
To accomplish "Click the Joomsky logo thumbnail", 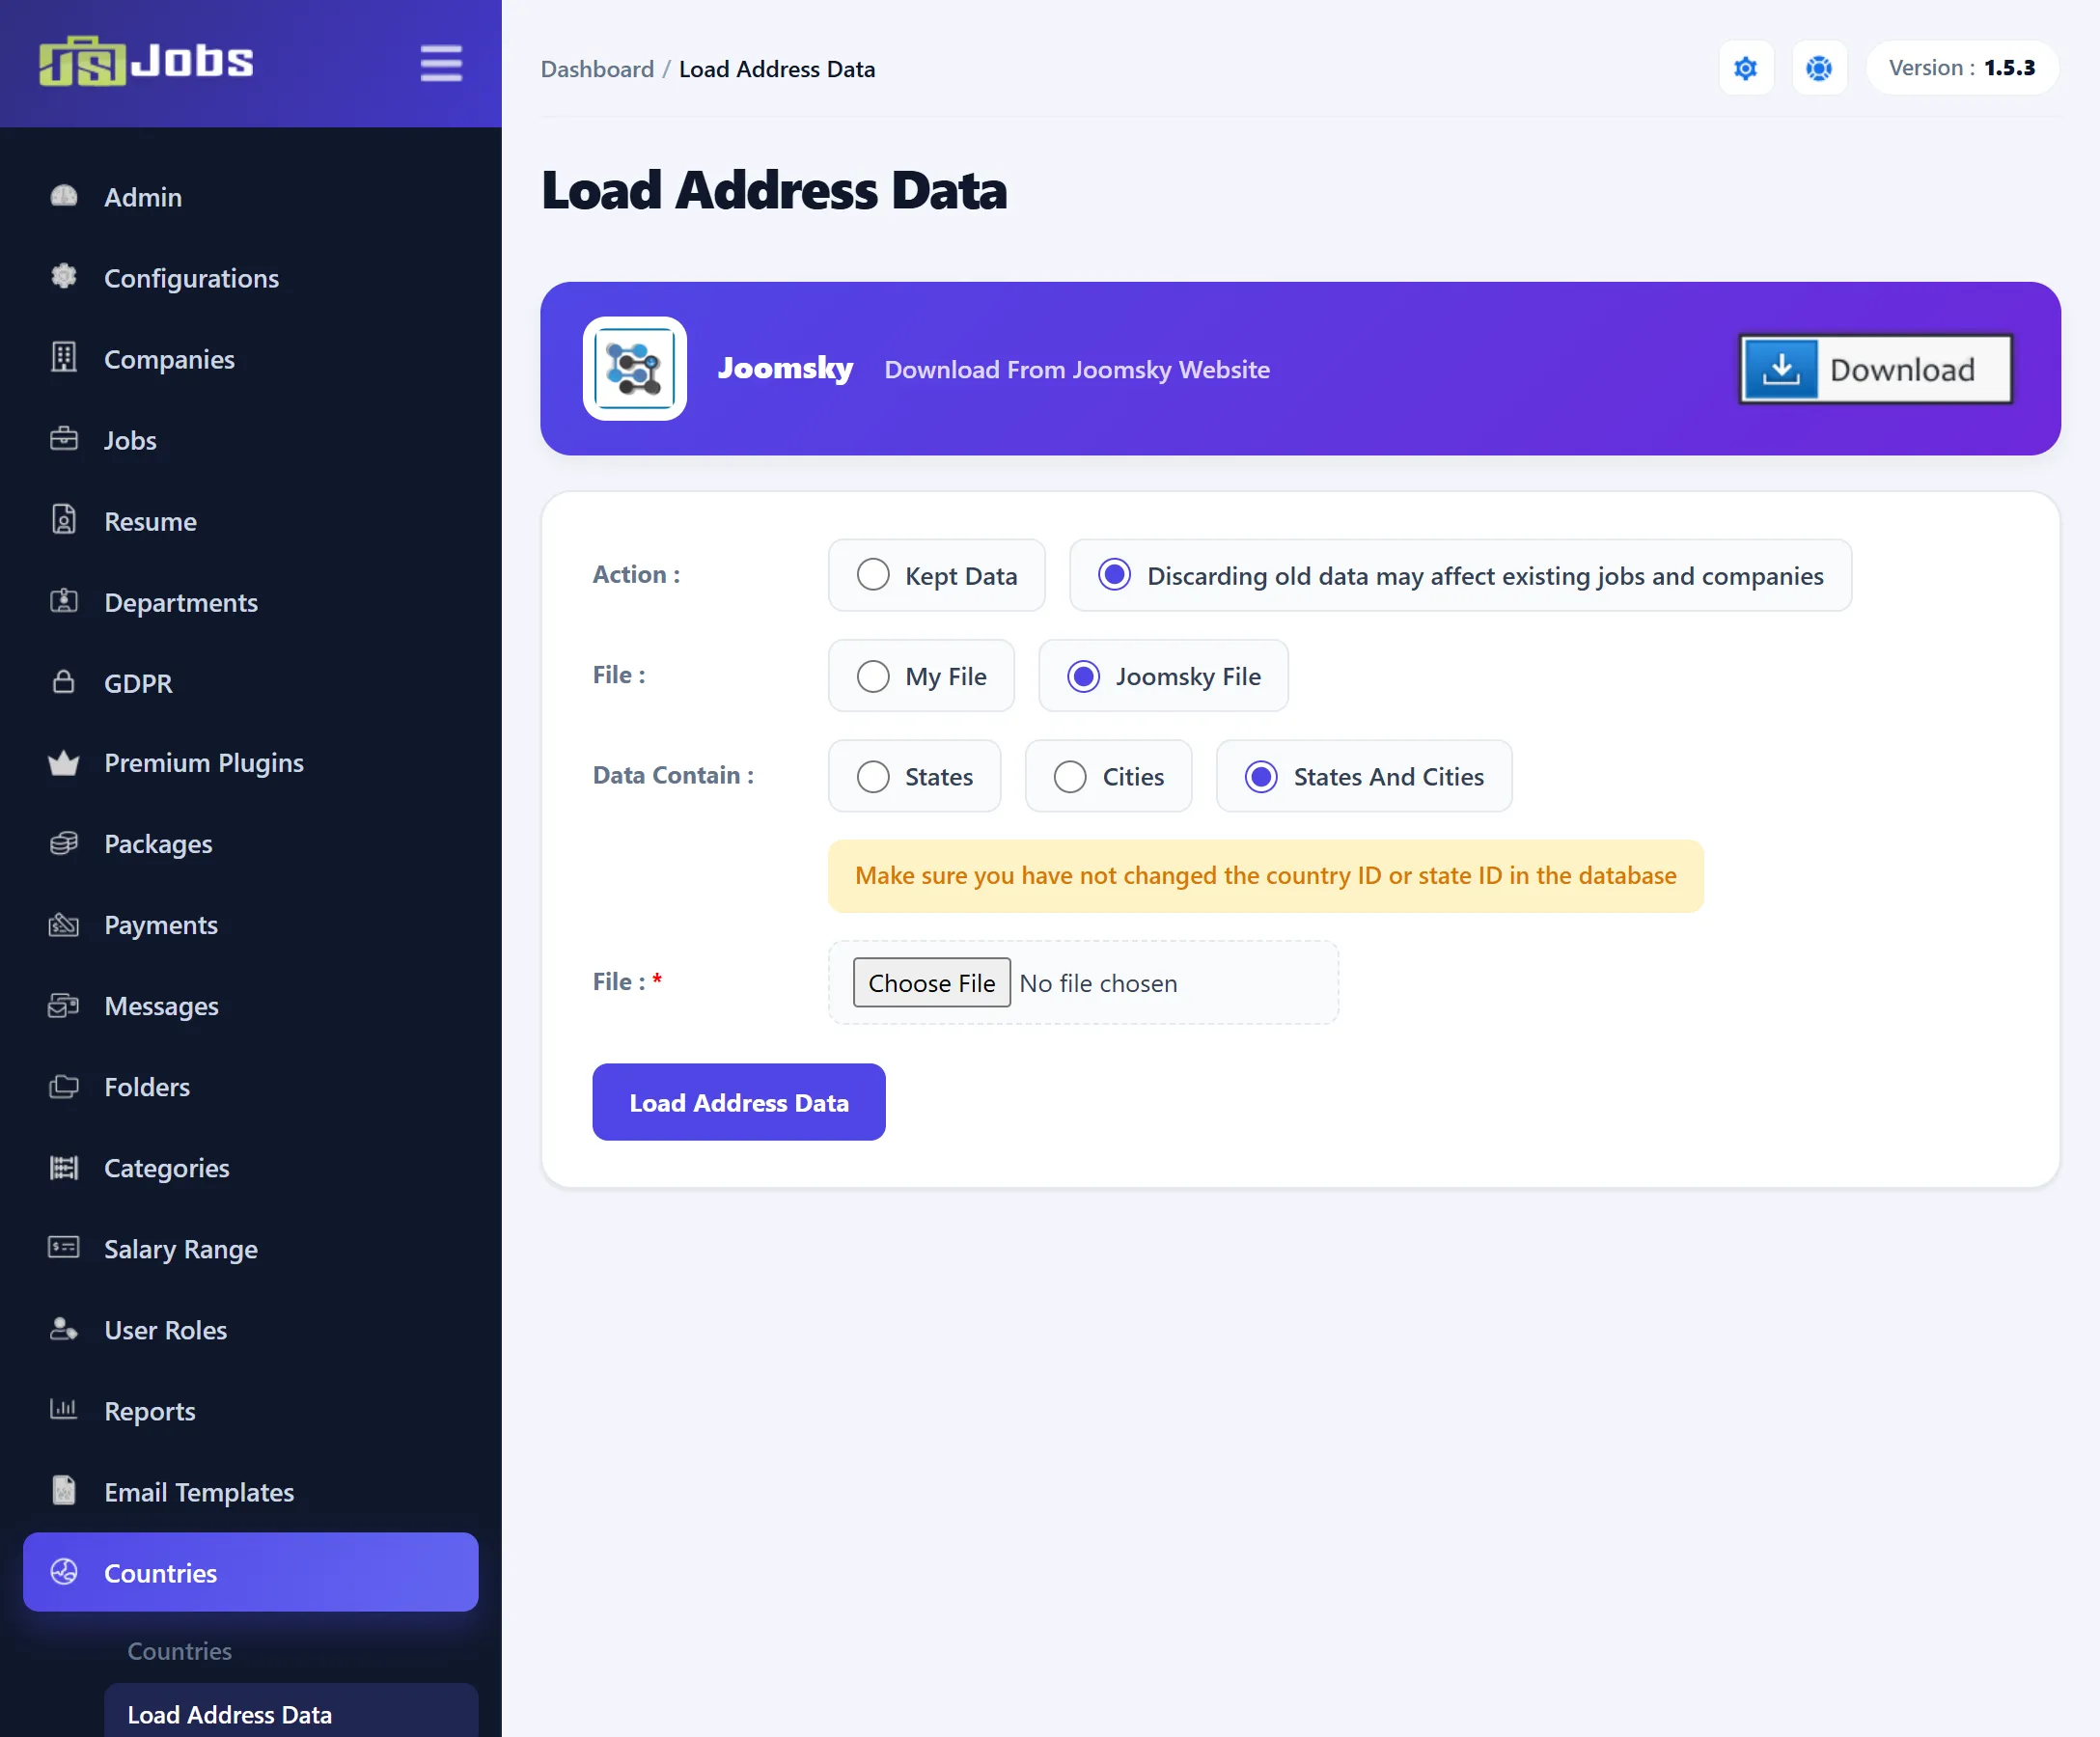I will click(x=635, y=369).
